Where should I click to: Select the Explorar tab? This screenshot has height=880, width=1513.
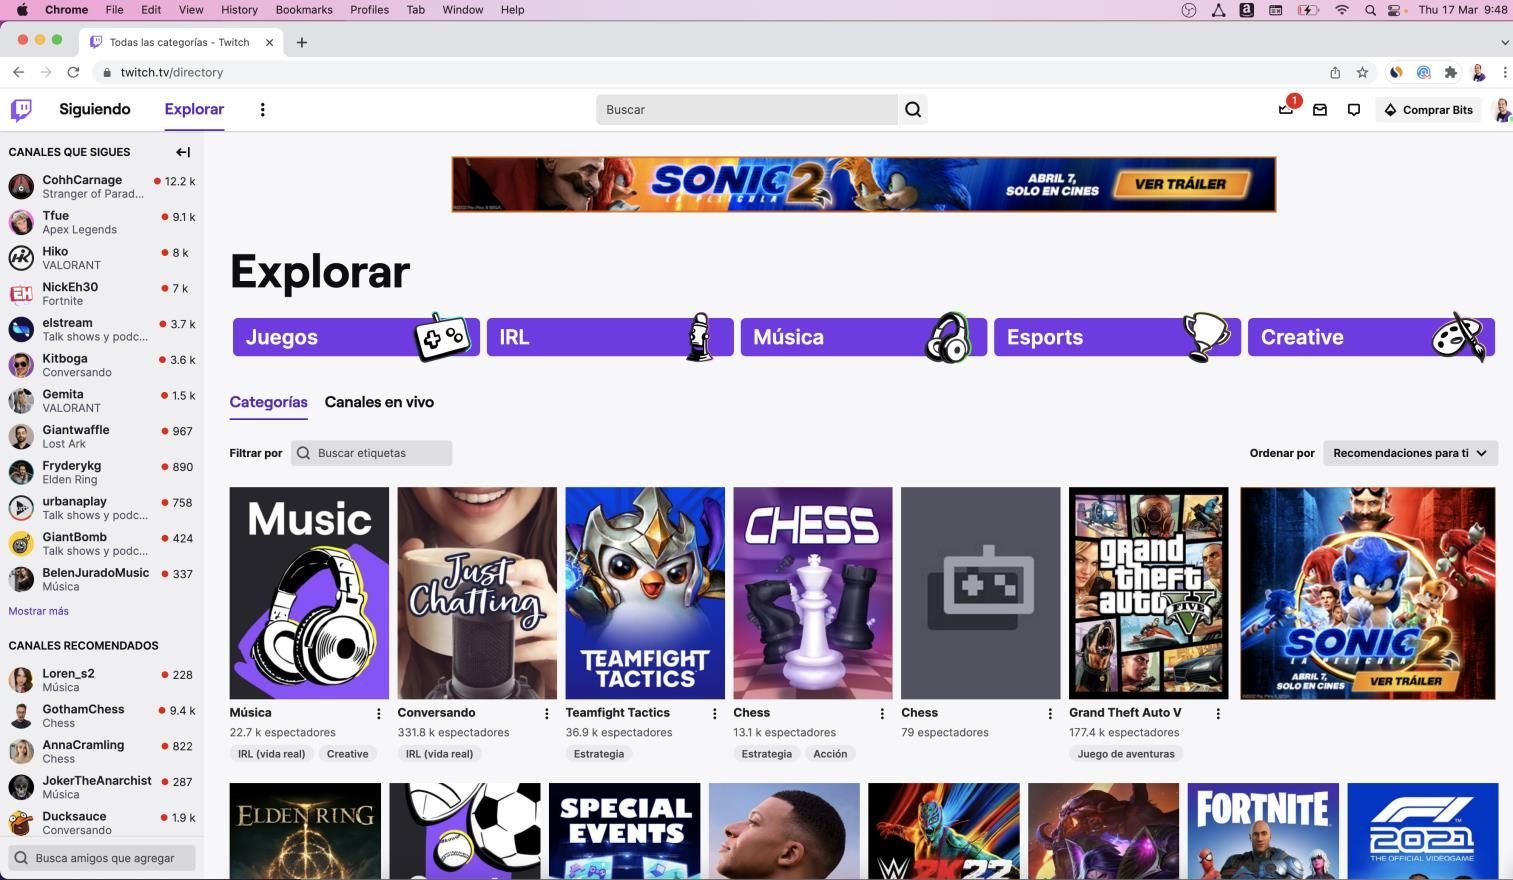coord(194,109)
